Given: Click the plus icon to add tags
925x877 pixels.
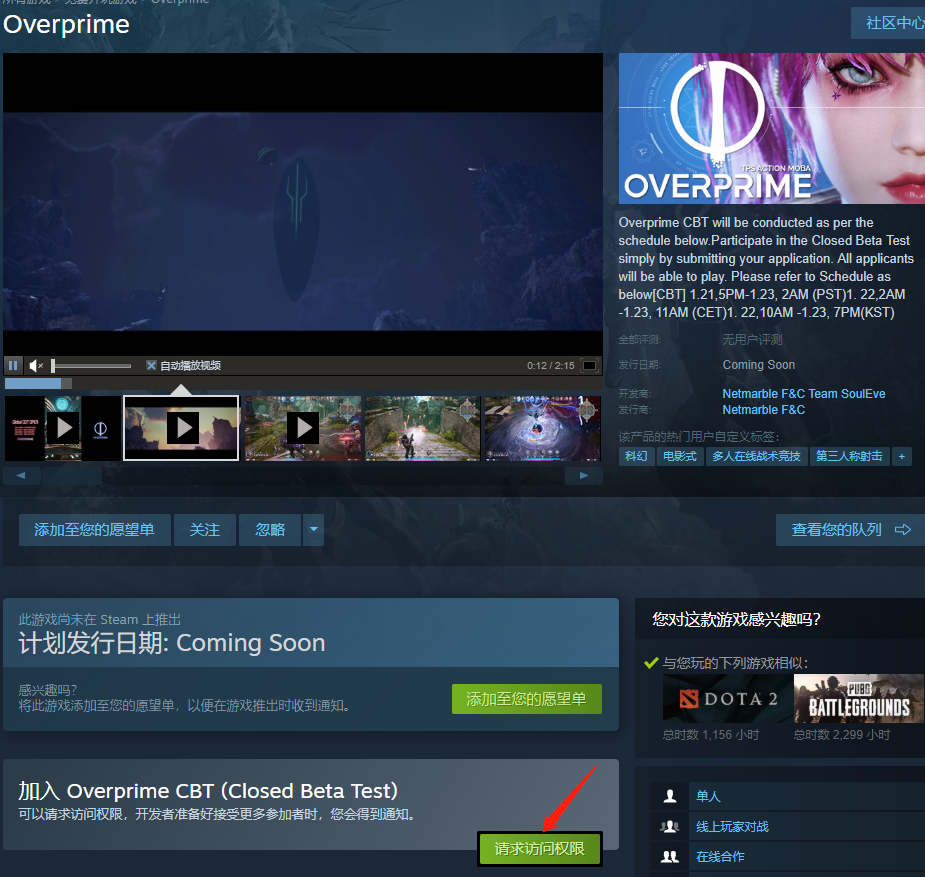Looking at the screenshot, I should [x=901, y=456].
